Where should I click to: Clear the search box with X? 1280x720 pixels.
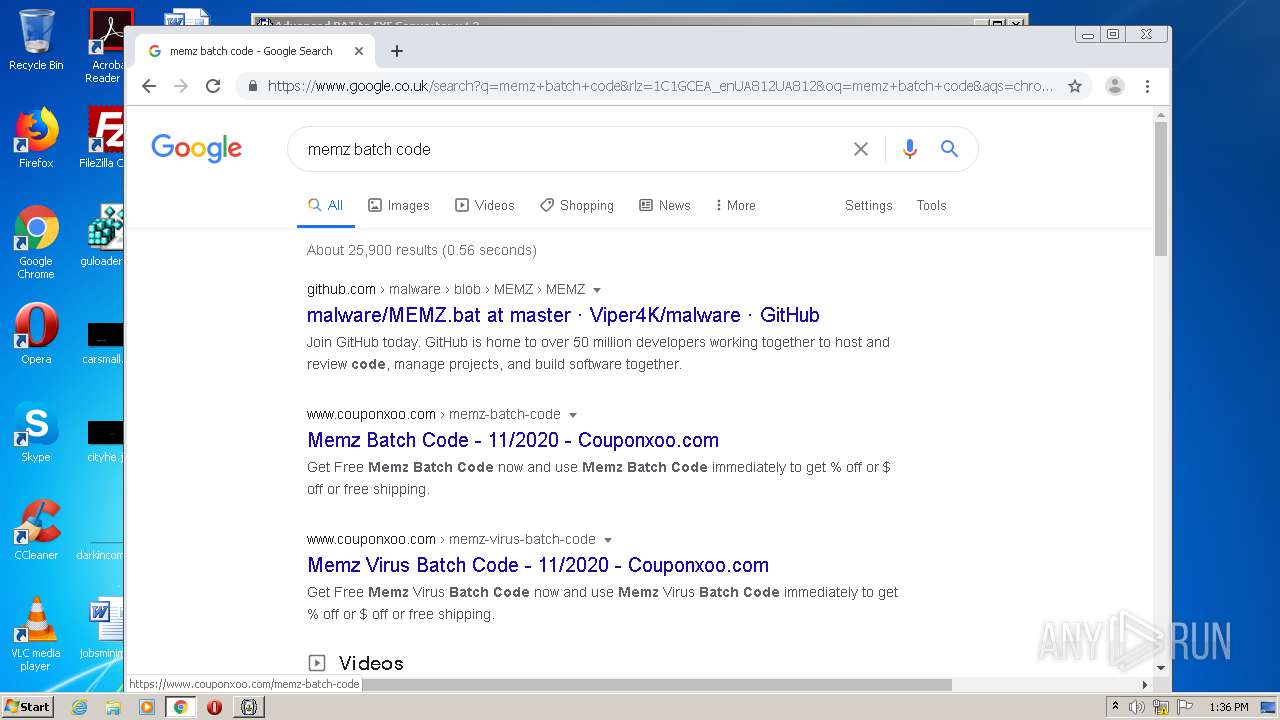point(861,149)
